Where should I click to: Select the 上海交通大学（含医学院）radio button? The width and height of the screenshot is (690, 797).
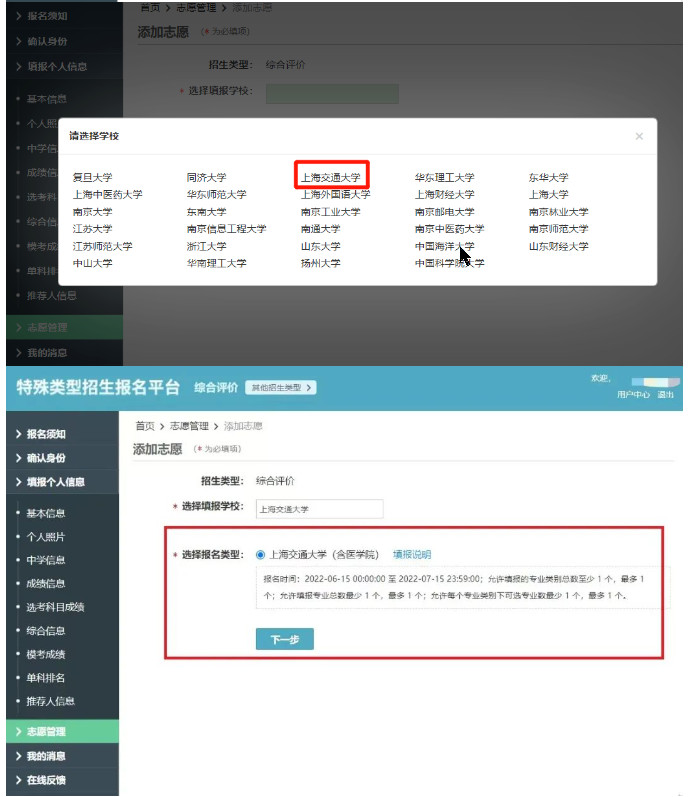pos(260,555)
